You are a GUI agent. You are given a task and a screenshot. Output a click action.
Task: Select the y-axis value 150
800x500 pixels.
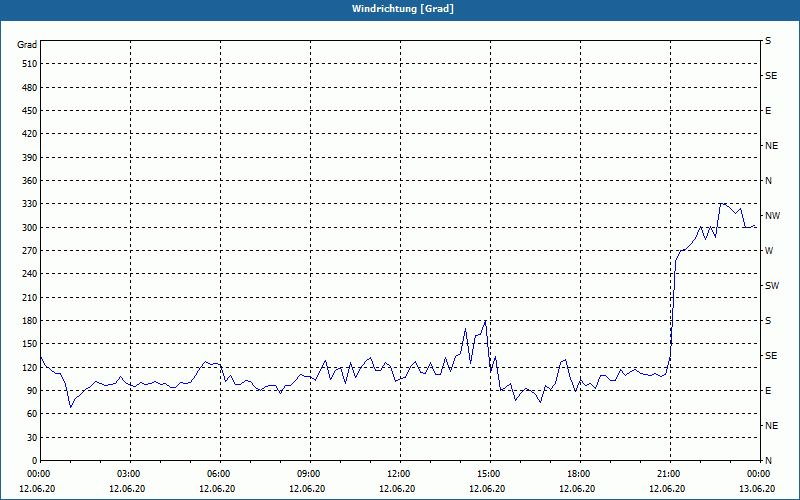tap(30, 344)
